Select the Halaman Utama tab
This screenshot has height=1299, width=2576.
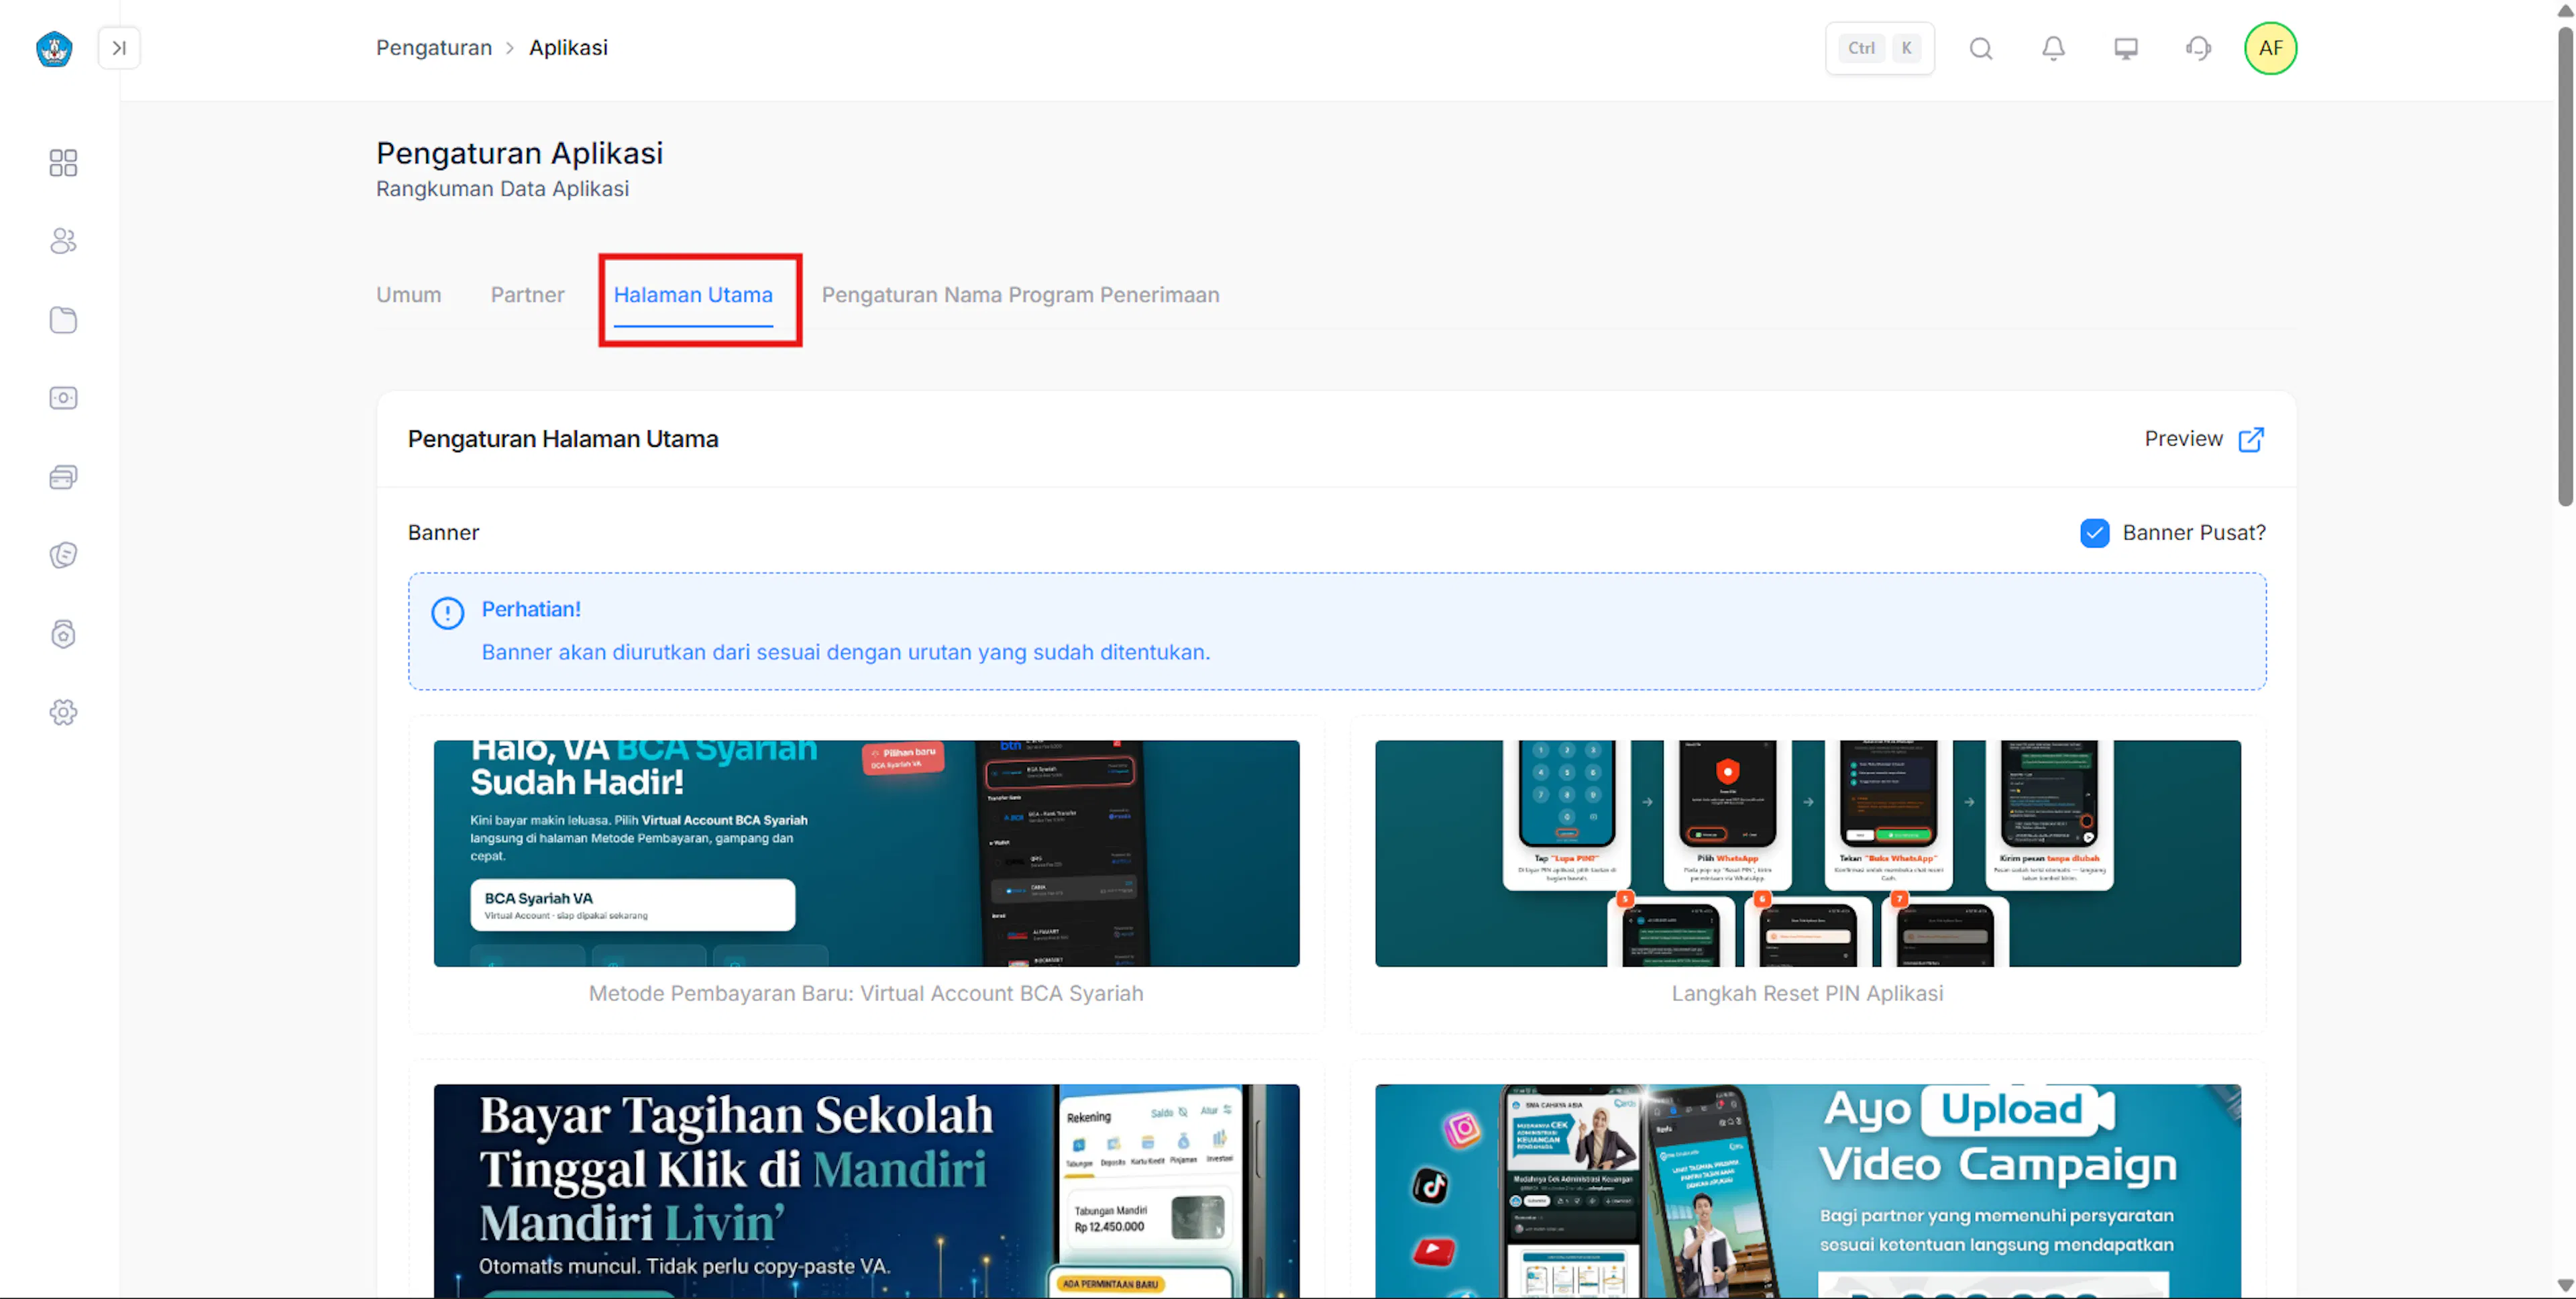[x=693, y=295]
